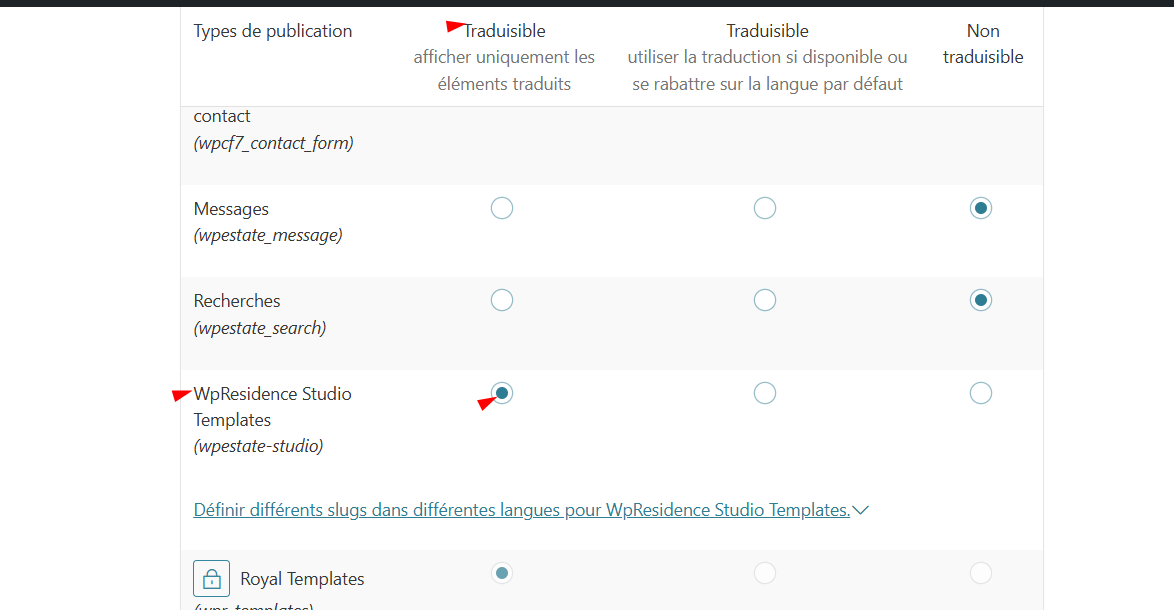Click the 'Non traduisible' column header
1174x610 pixels.
983,44
